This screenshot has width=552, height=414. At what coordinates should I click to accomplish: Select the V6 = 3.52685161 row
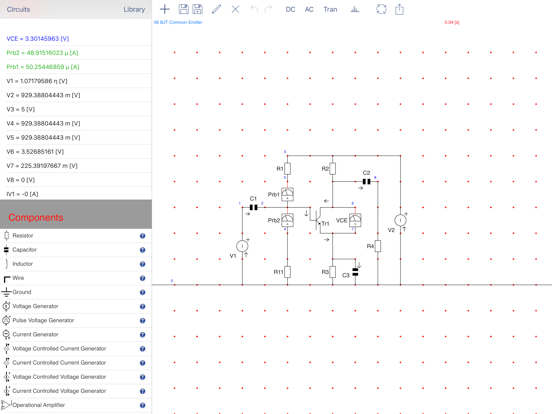tap(76, 151)
